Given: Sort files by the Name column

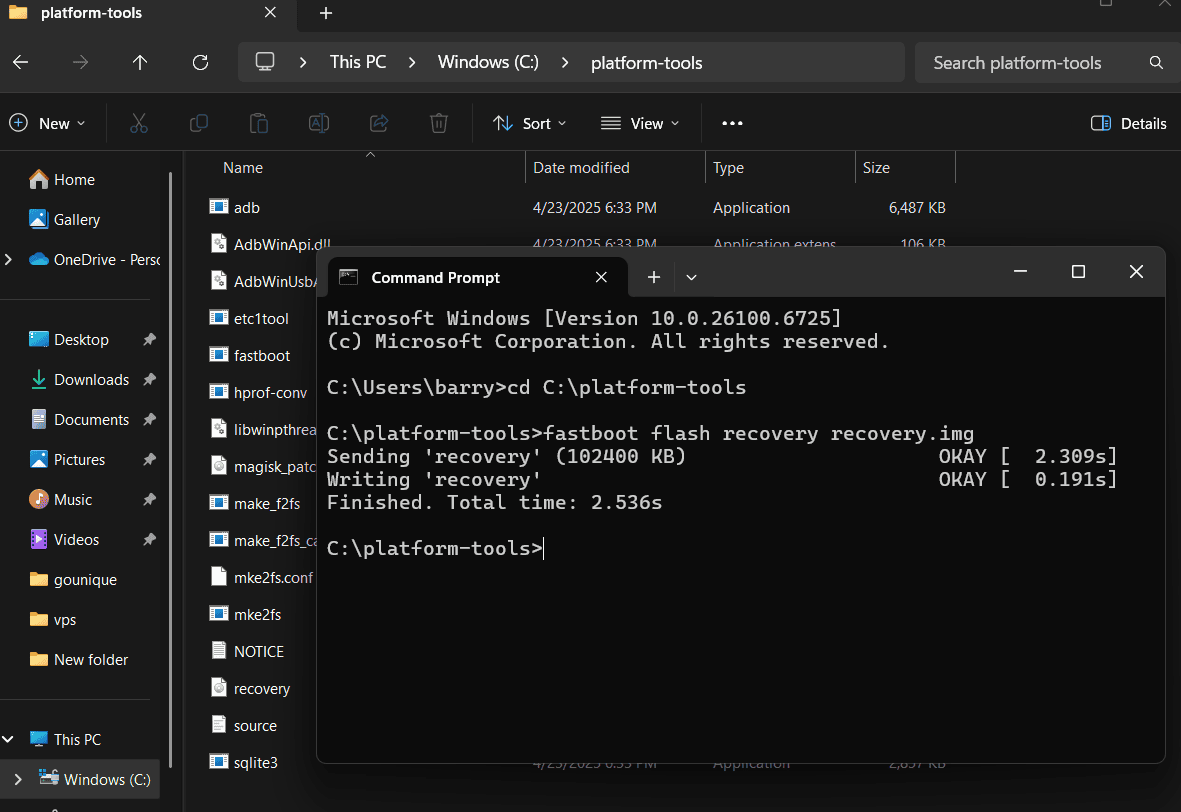Looking at the screenshot, I should pyautogui.click(x=243, y=168).
